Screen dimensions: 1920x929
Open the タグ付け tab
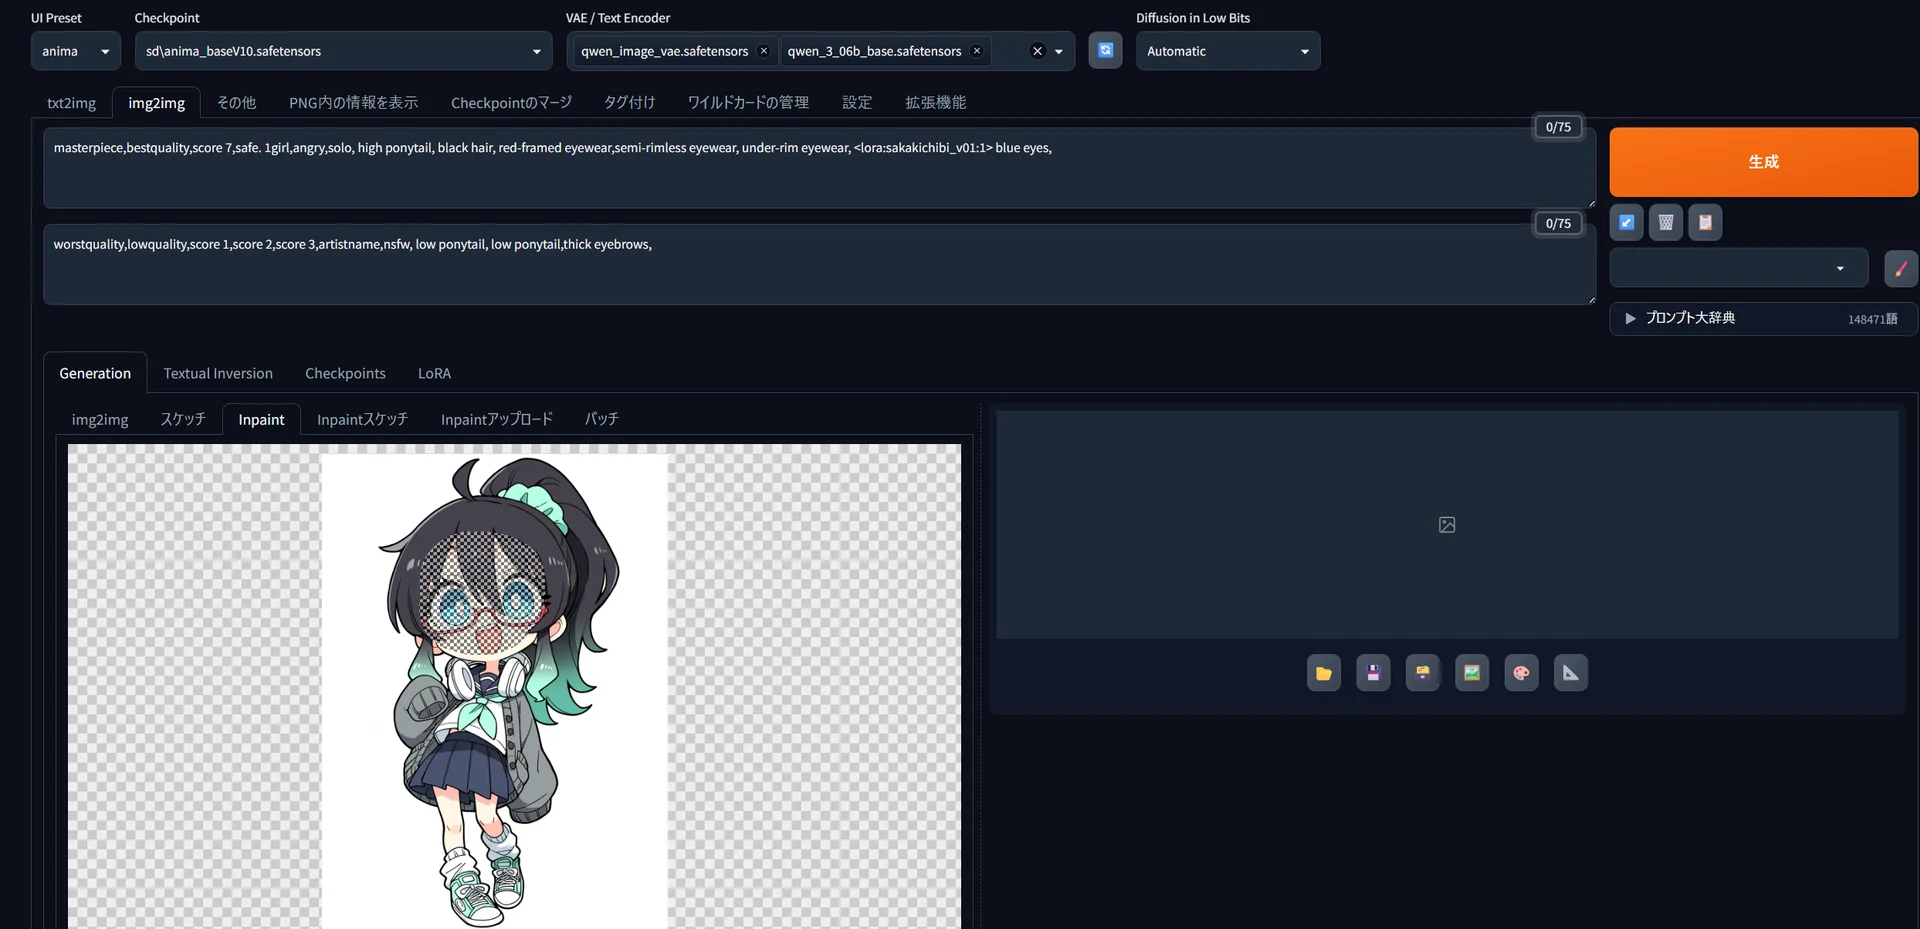pyautogui.click(x=630, y=103)
